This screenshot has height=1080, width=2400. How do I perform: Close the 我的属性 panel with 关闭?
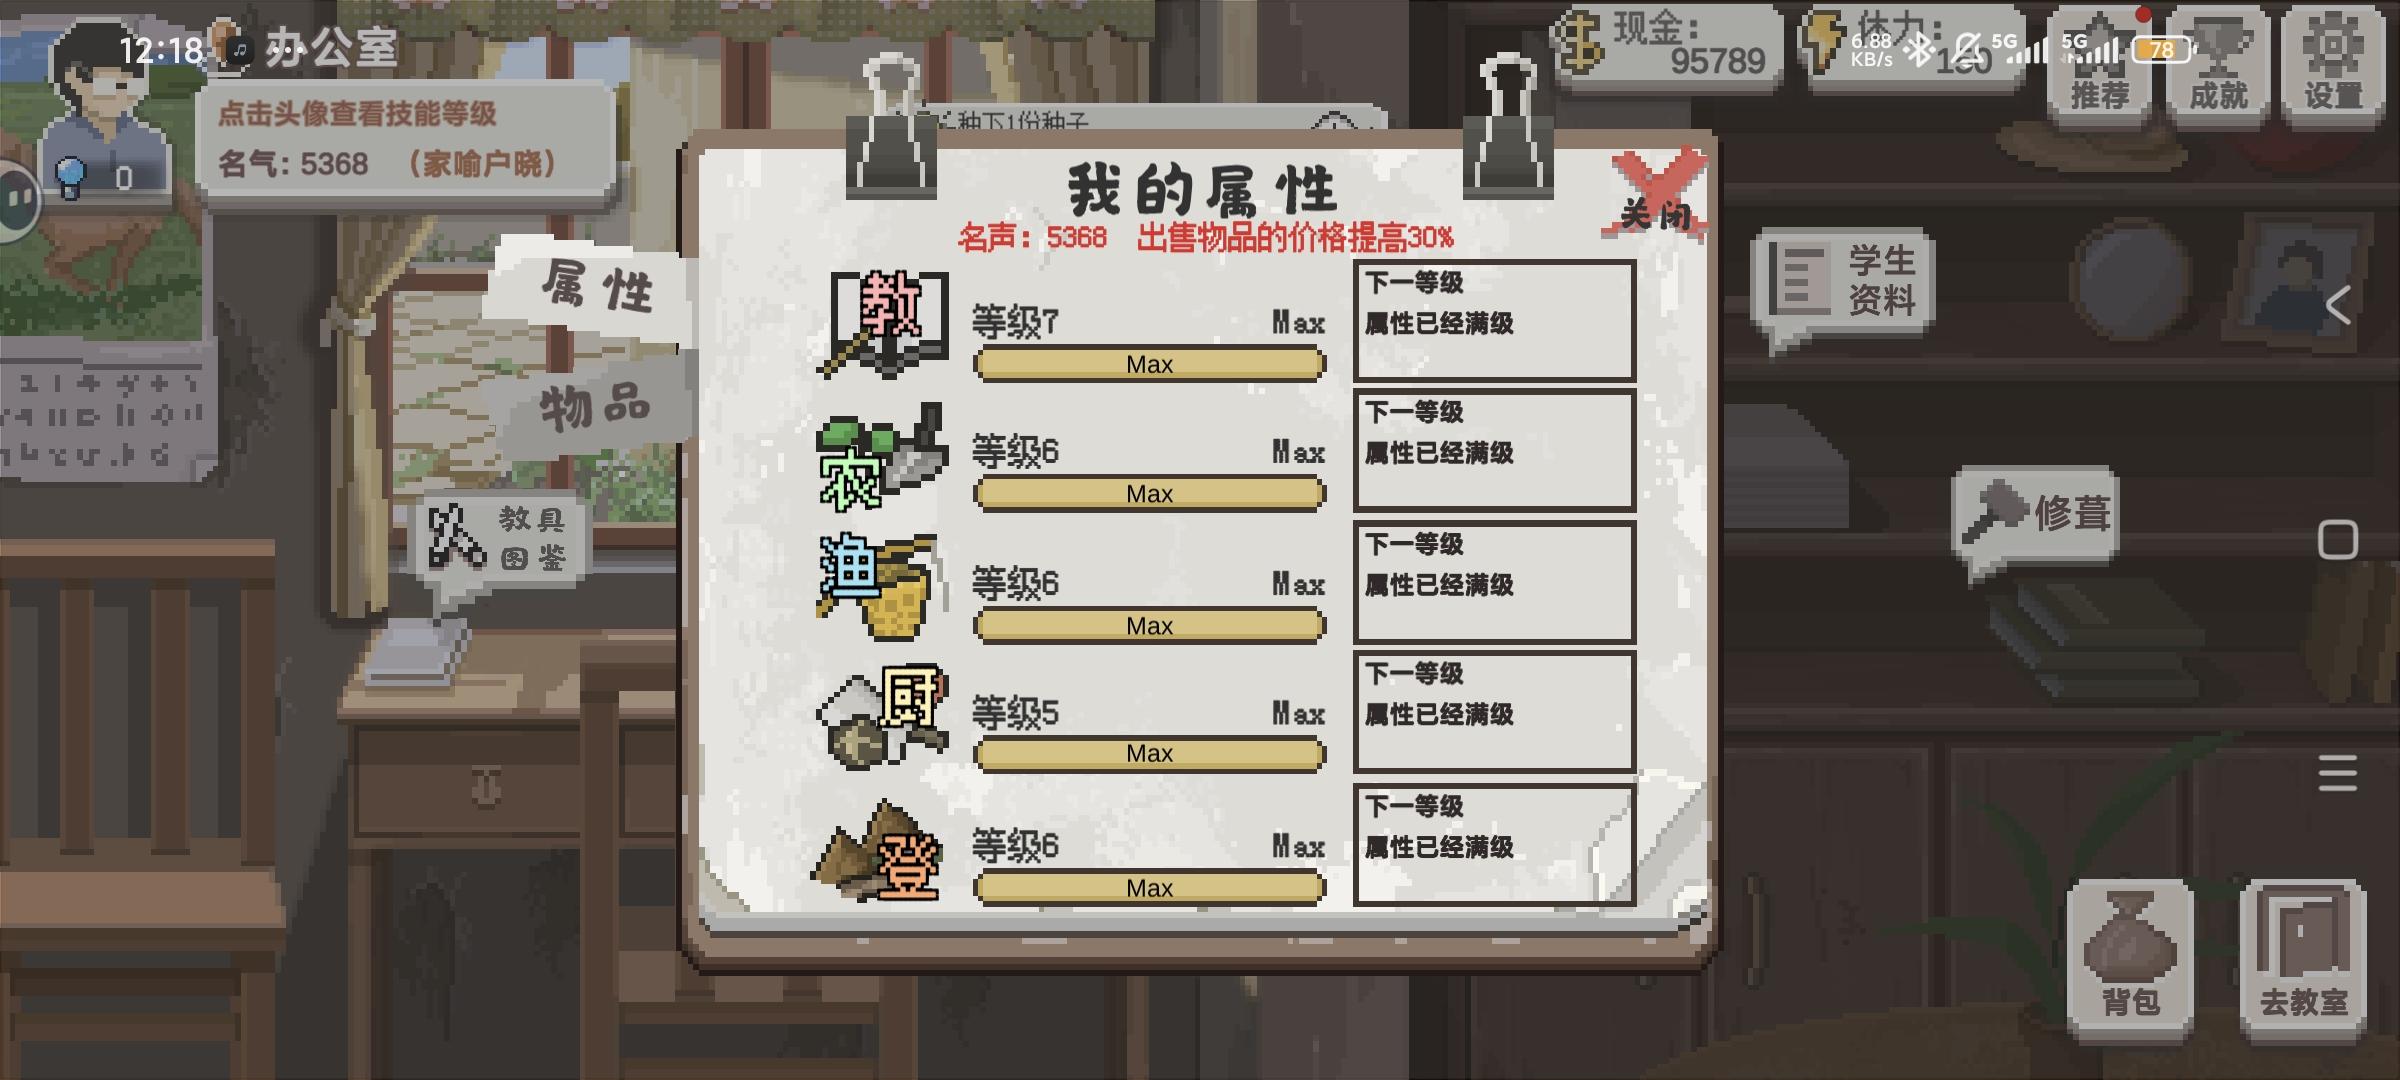[1657, 195]
